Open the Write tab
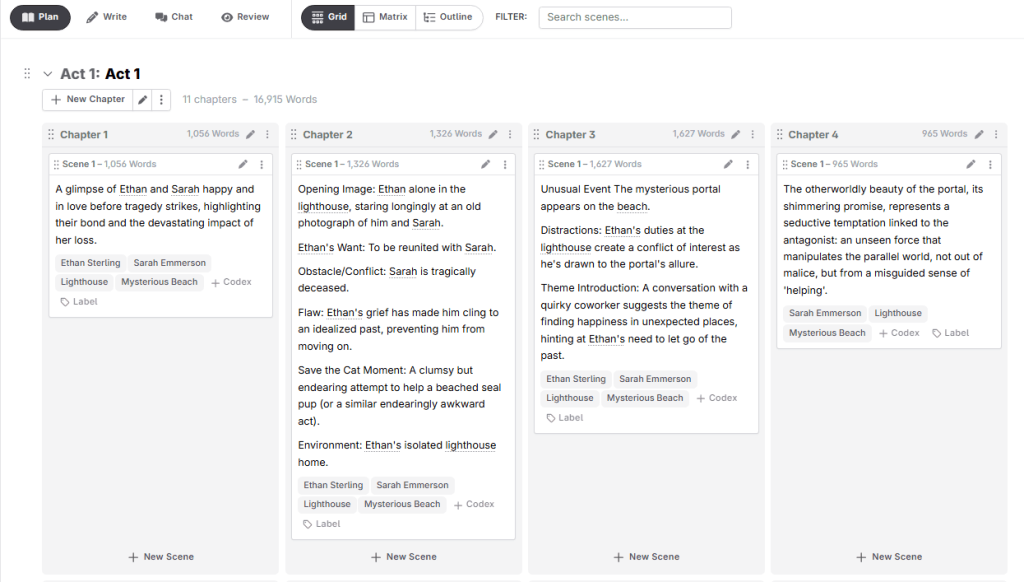 106,17
